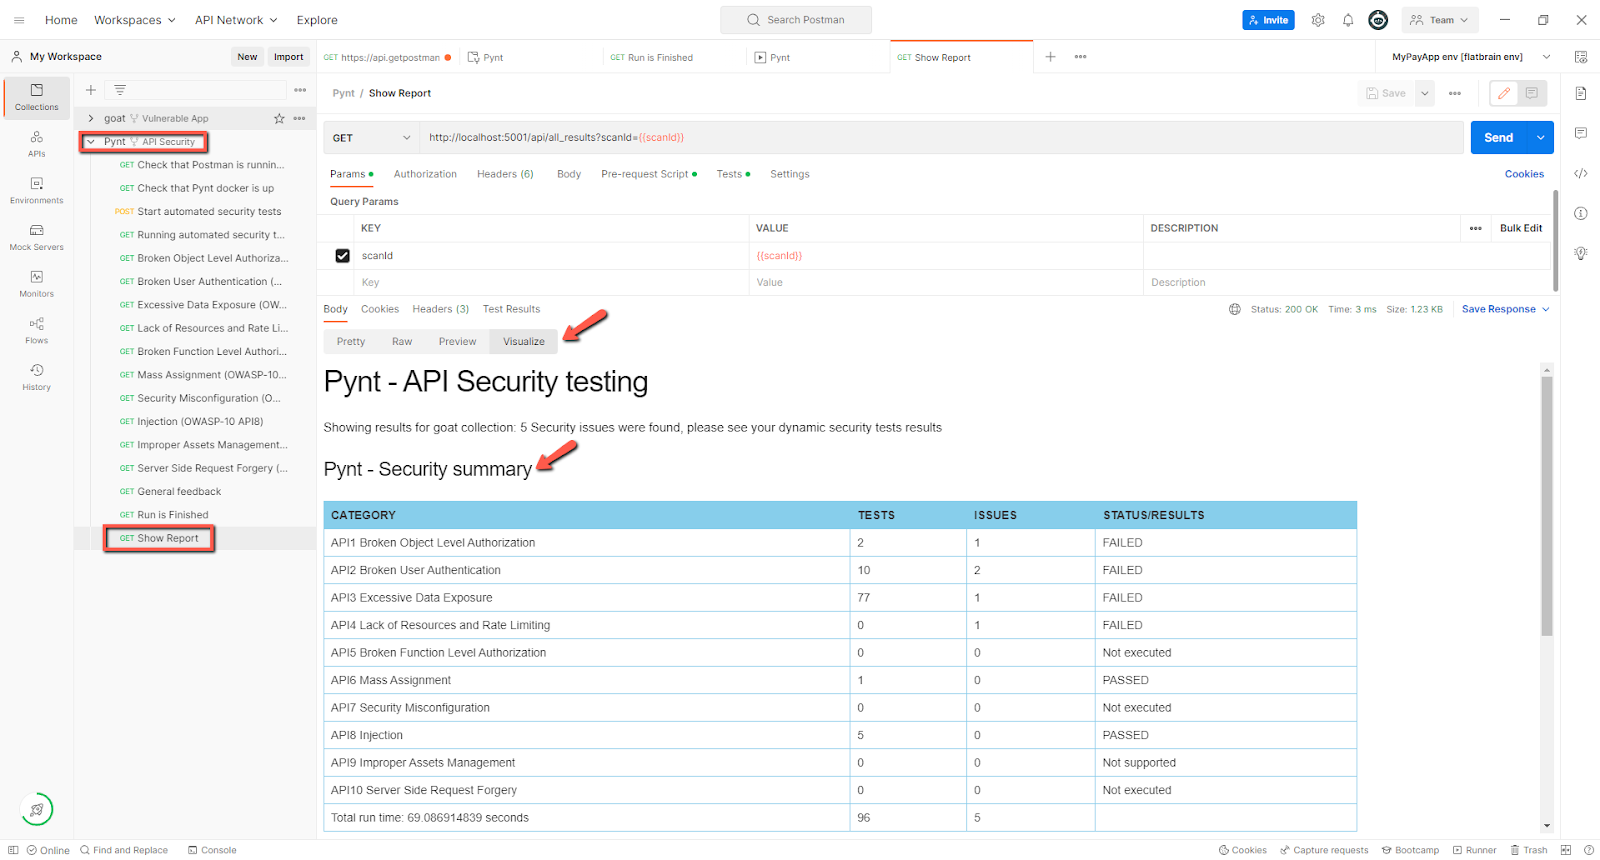Open the user avatar menu

pos(1378,20)
